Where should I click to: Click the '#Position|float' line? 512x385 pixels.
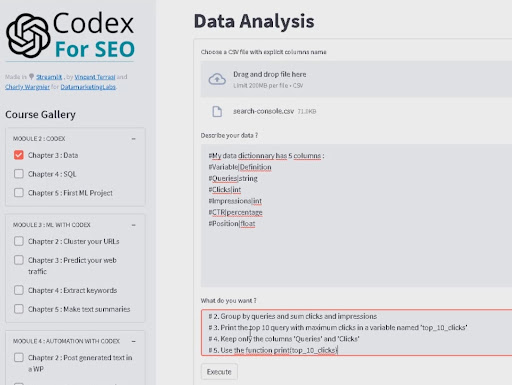point(232,224)
